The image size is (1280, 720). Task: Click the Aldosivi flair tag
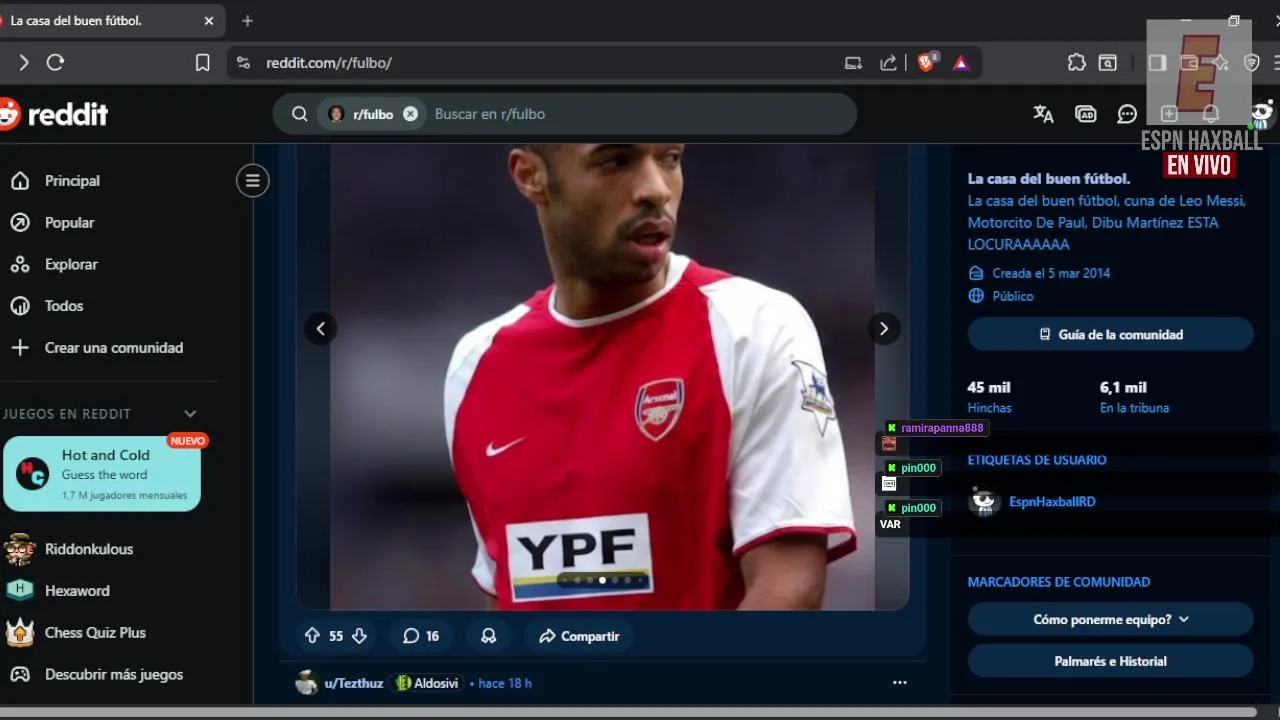coord(427,683)
